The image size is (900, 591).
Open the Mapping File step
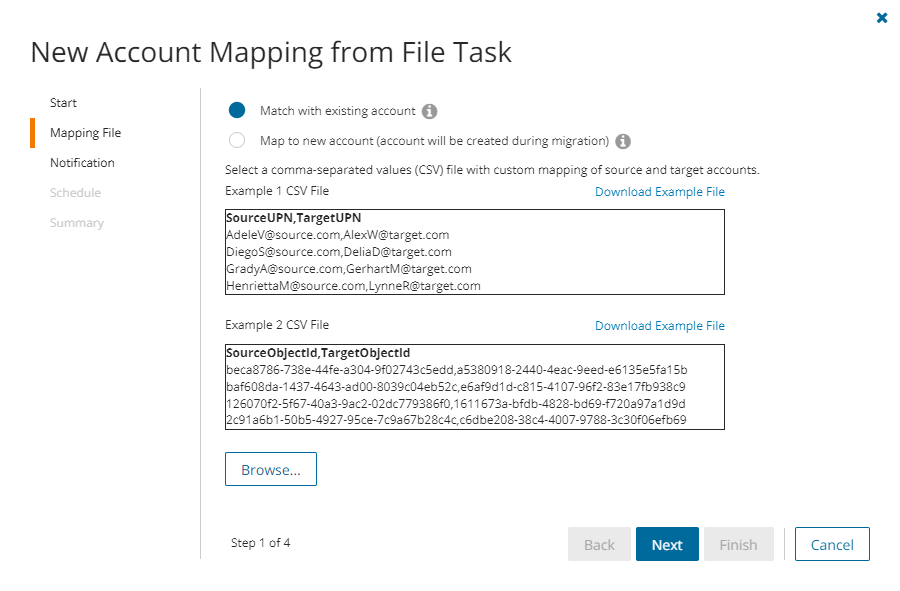pyautogui.click(x=85, y=133)
